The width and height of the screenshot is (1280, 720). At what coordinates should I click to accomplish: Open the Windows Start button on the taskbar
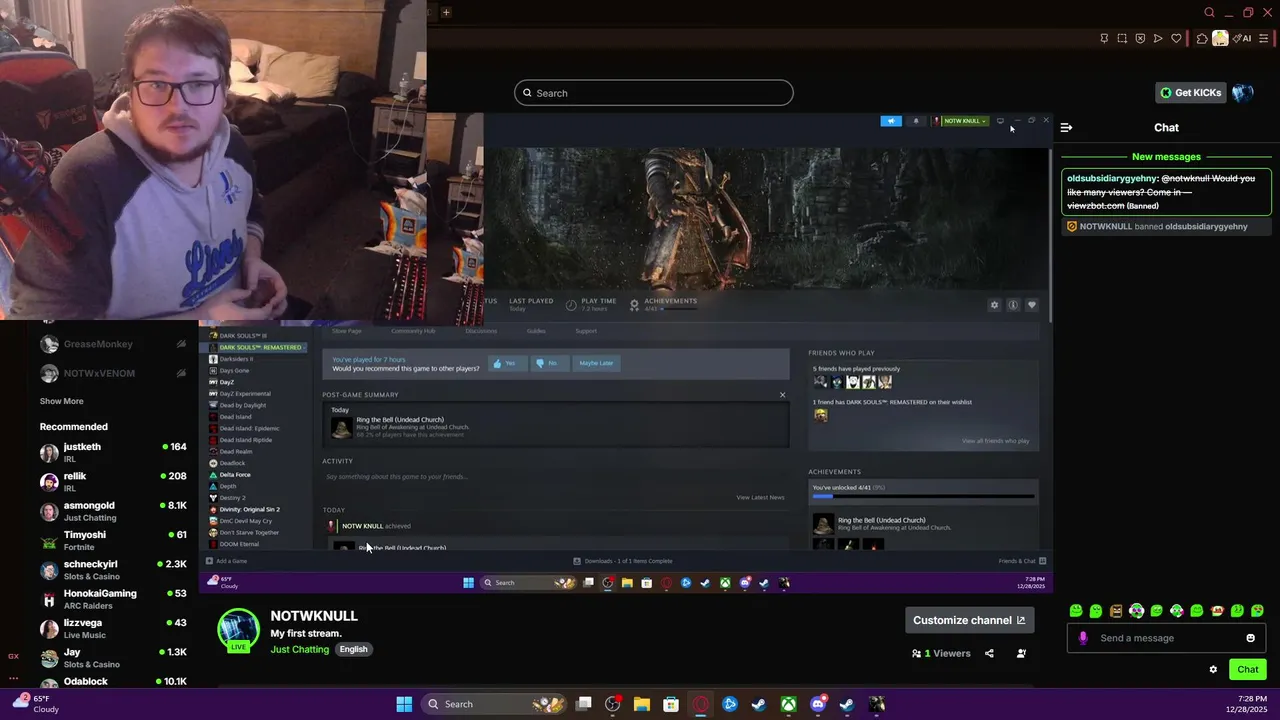coord(404,704)
